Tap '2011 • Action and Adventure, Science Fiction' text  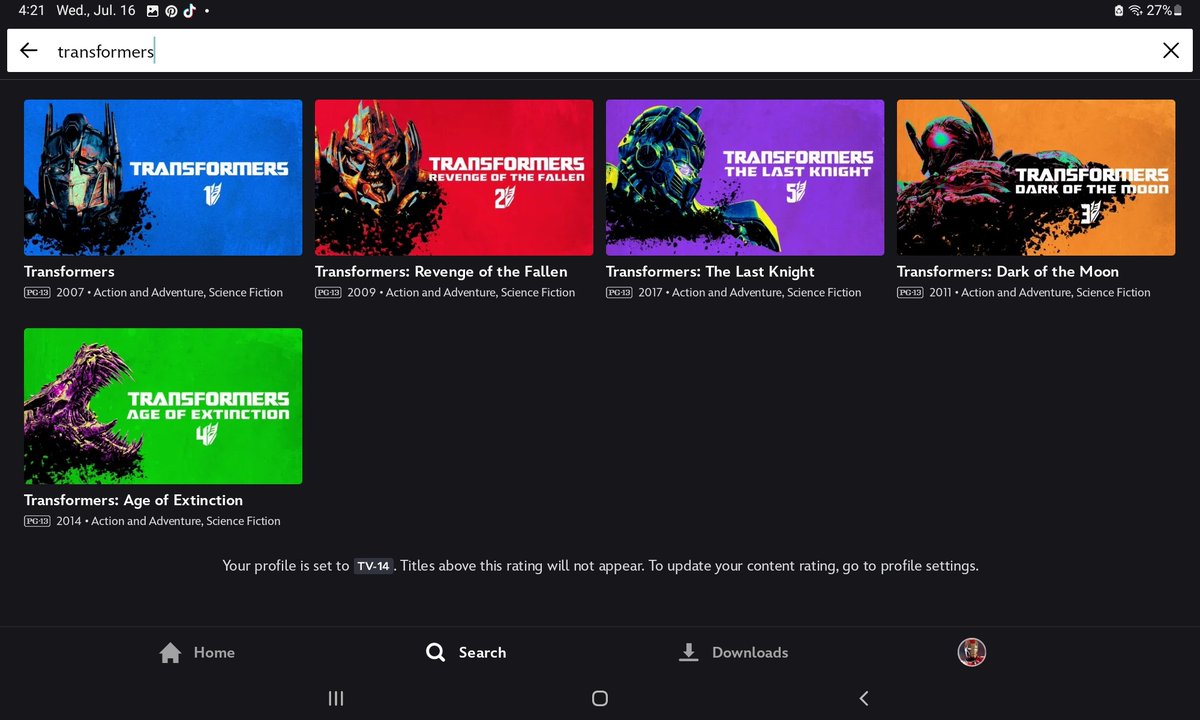1040,293
